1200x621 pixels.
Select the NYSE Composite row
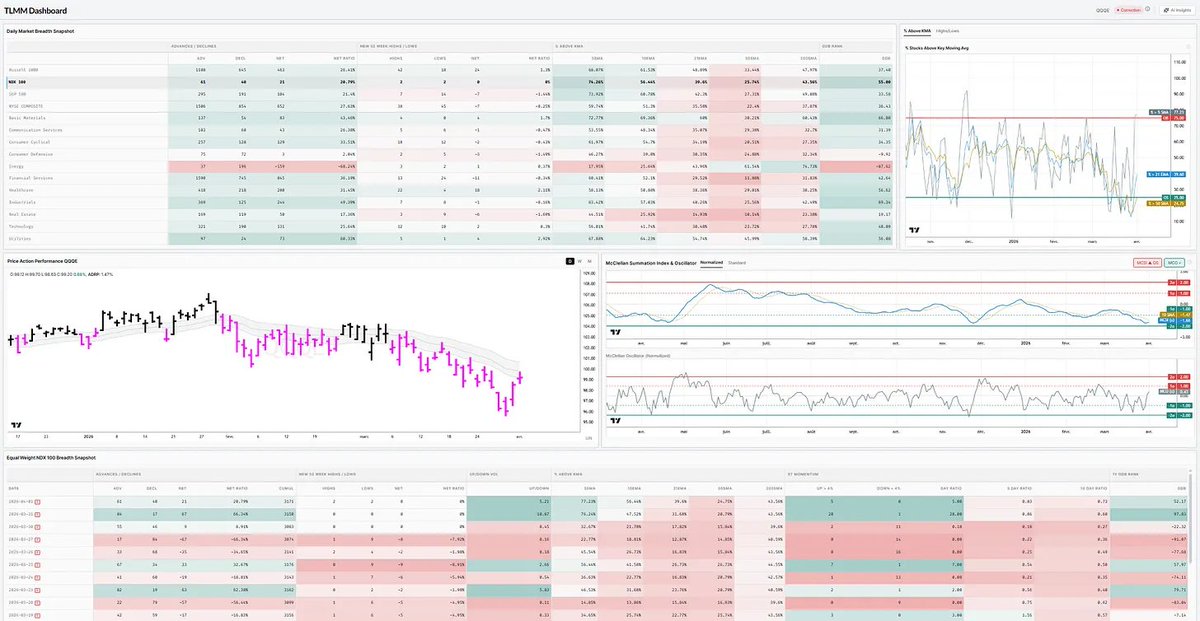pyautogui.click(x=450, y=104)
